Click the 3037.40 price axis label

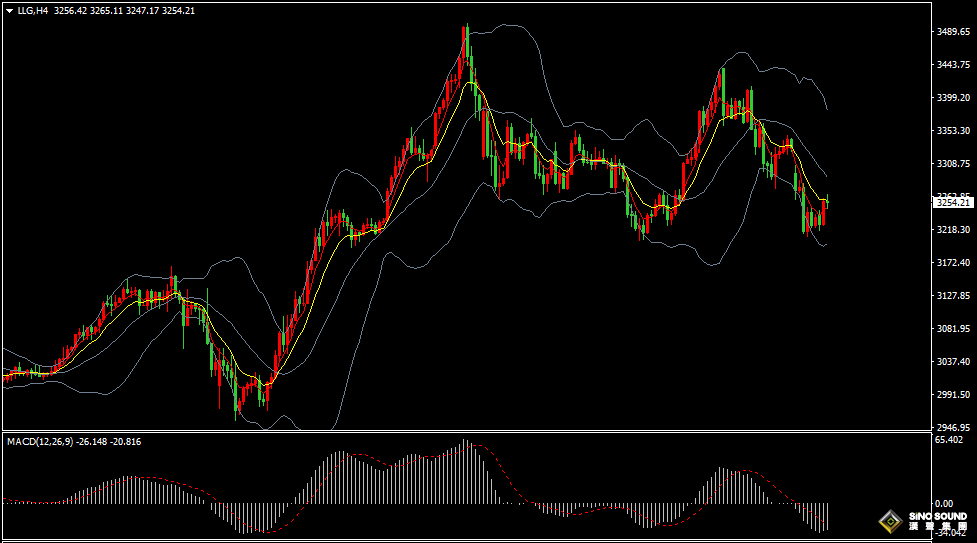tap(953, 362)
